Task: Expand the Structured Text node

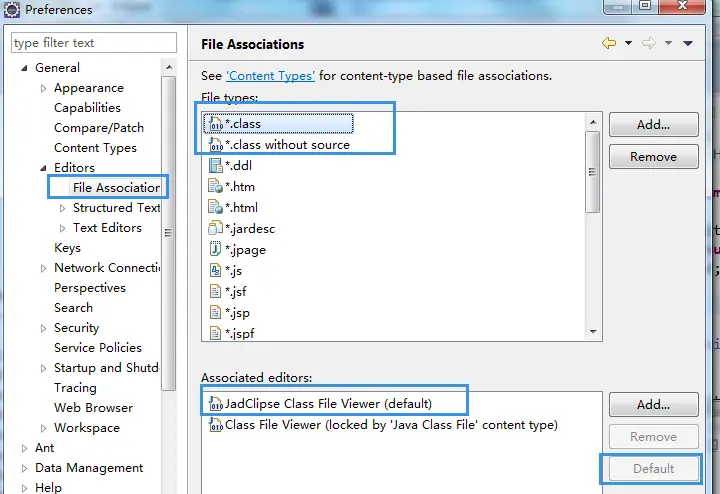Action: pos(62,208)
